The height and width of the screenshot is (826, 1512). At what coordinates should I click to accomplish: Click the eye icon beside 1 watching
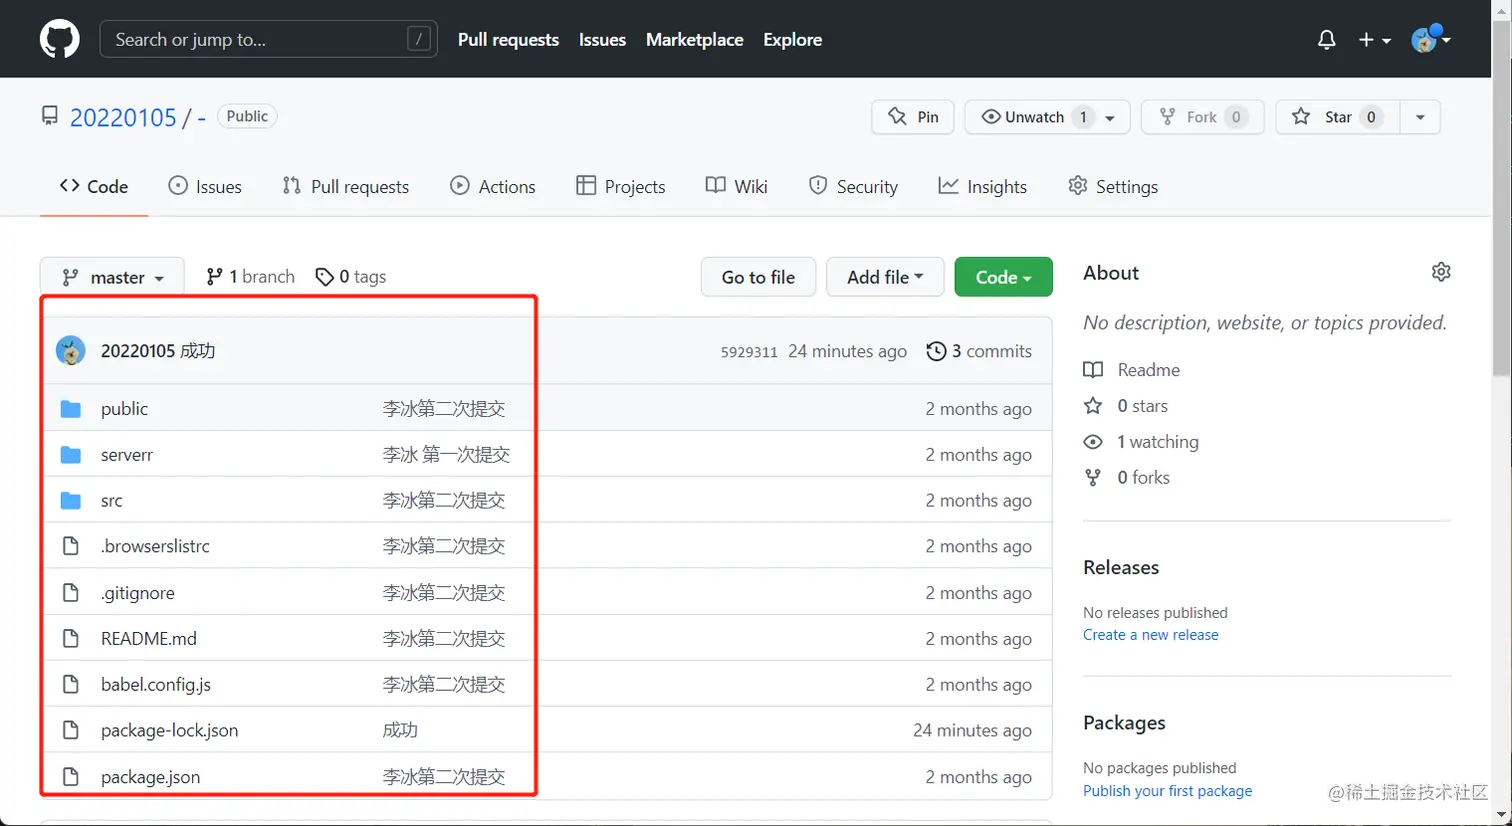1093,442
